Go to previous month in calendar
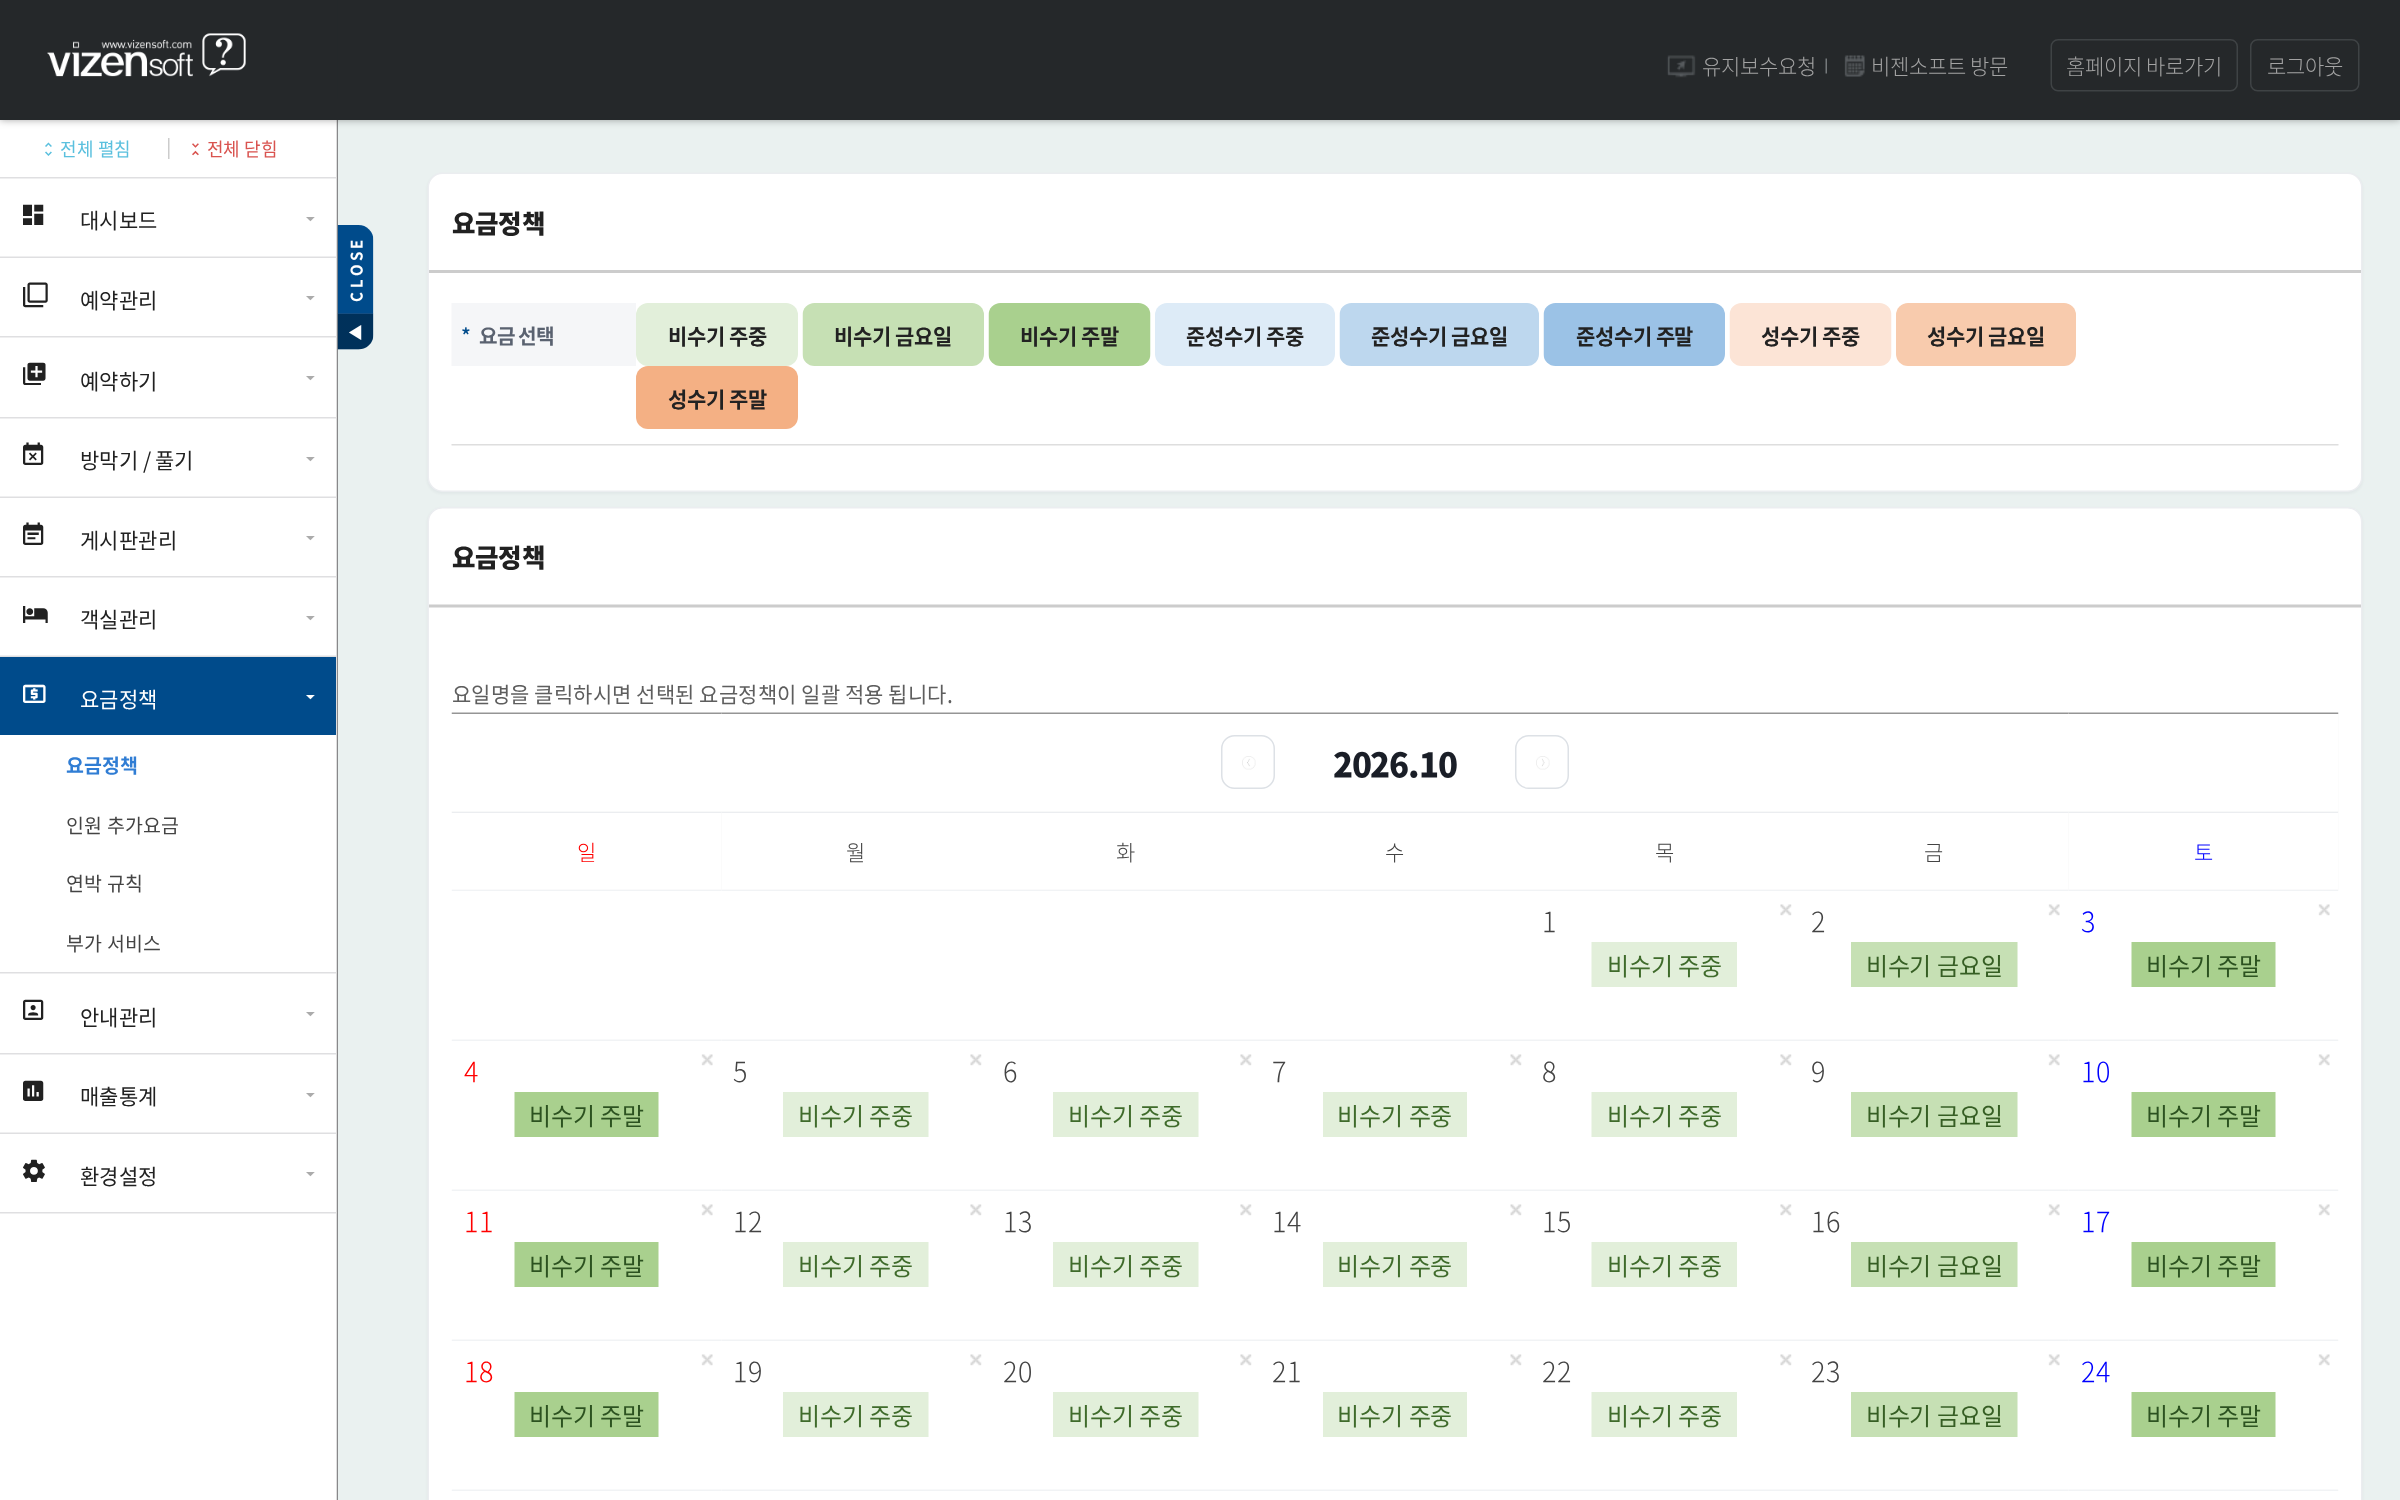Screen dimensions: 2400x1500 click(1248, 762)
